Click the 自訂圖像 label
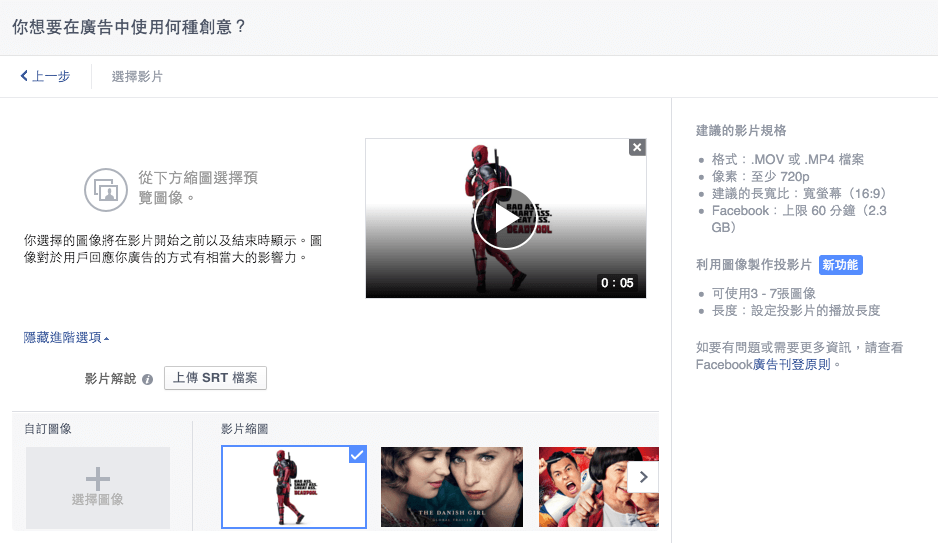Screen dimensions: 938x543 pos(48,429)
